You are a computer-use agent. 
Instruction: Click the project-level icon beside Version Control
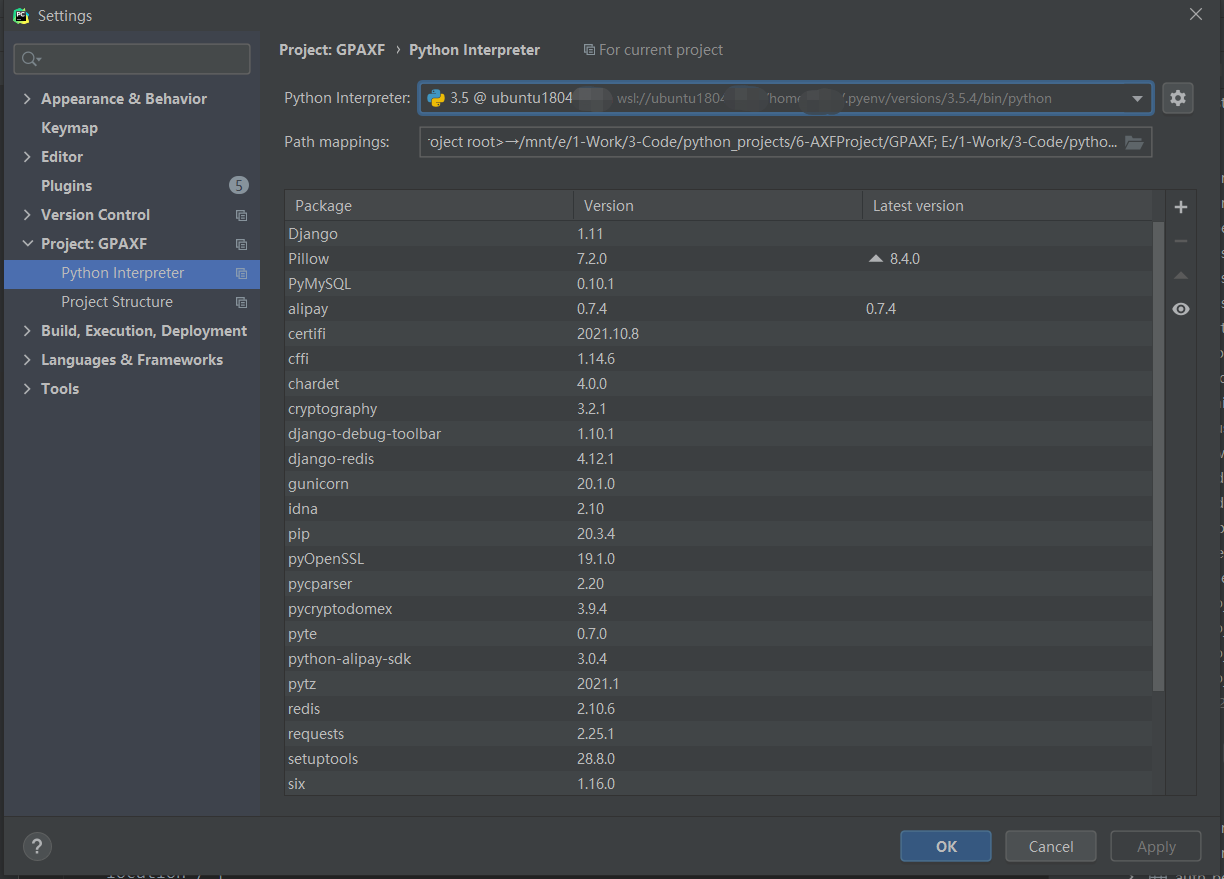pyautogui.click(x=241, y=215)
